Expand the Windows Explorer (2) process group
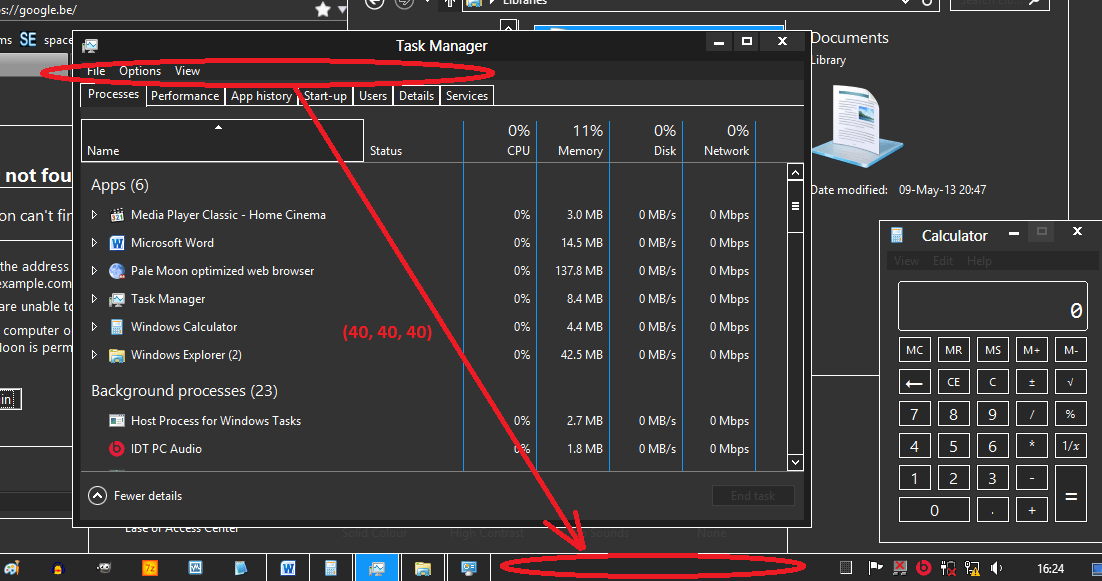The image size is (1102, 581). click(95, 355)
